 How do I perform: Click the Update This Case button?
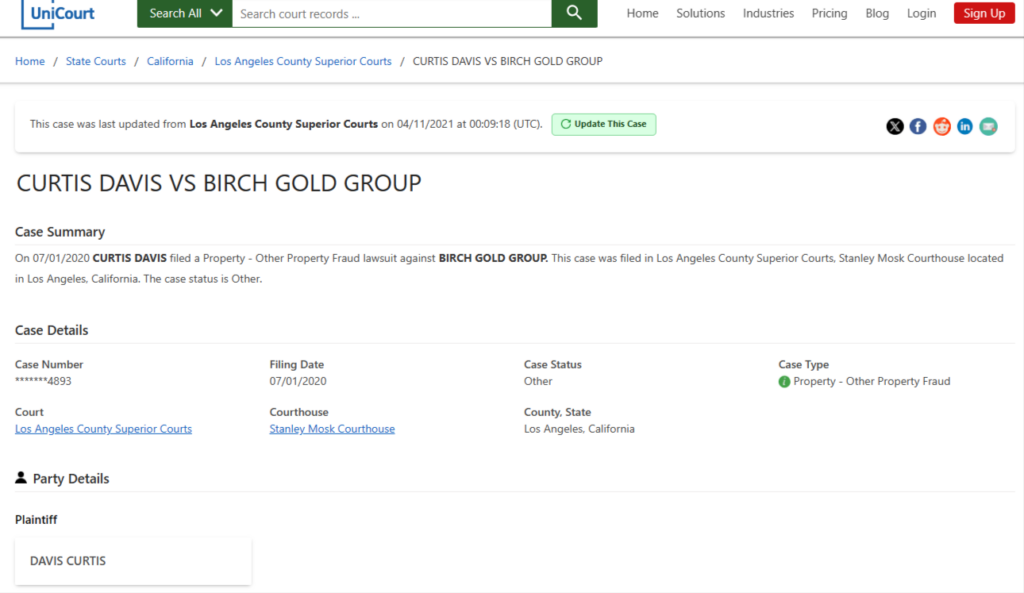[603, 124]
